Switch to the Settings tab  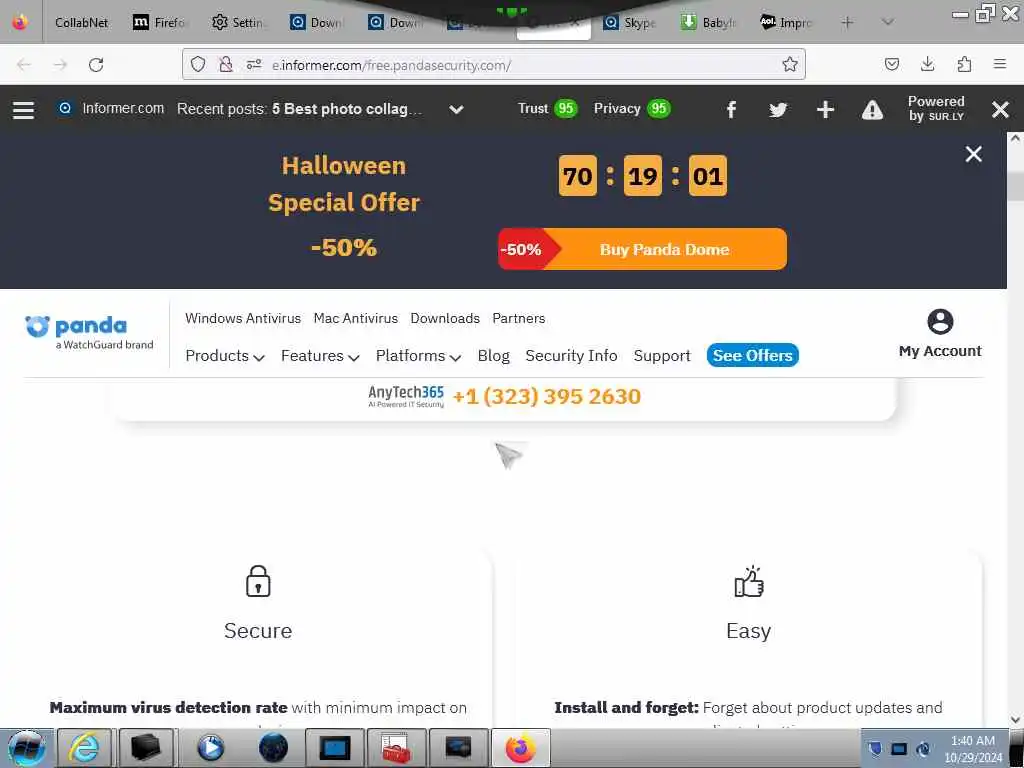238,22
